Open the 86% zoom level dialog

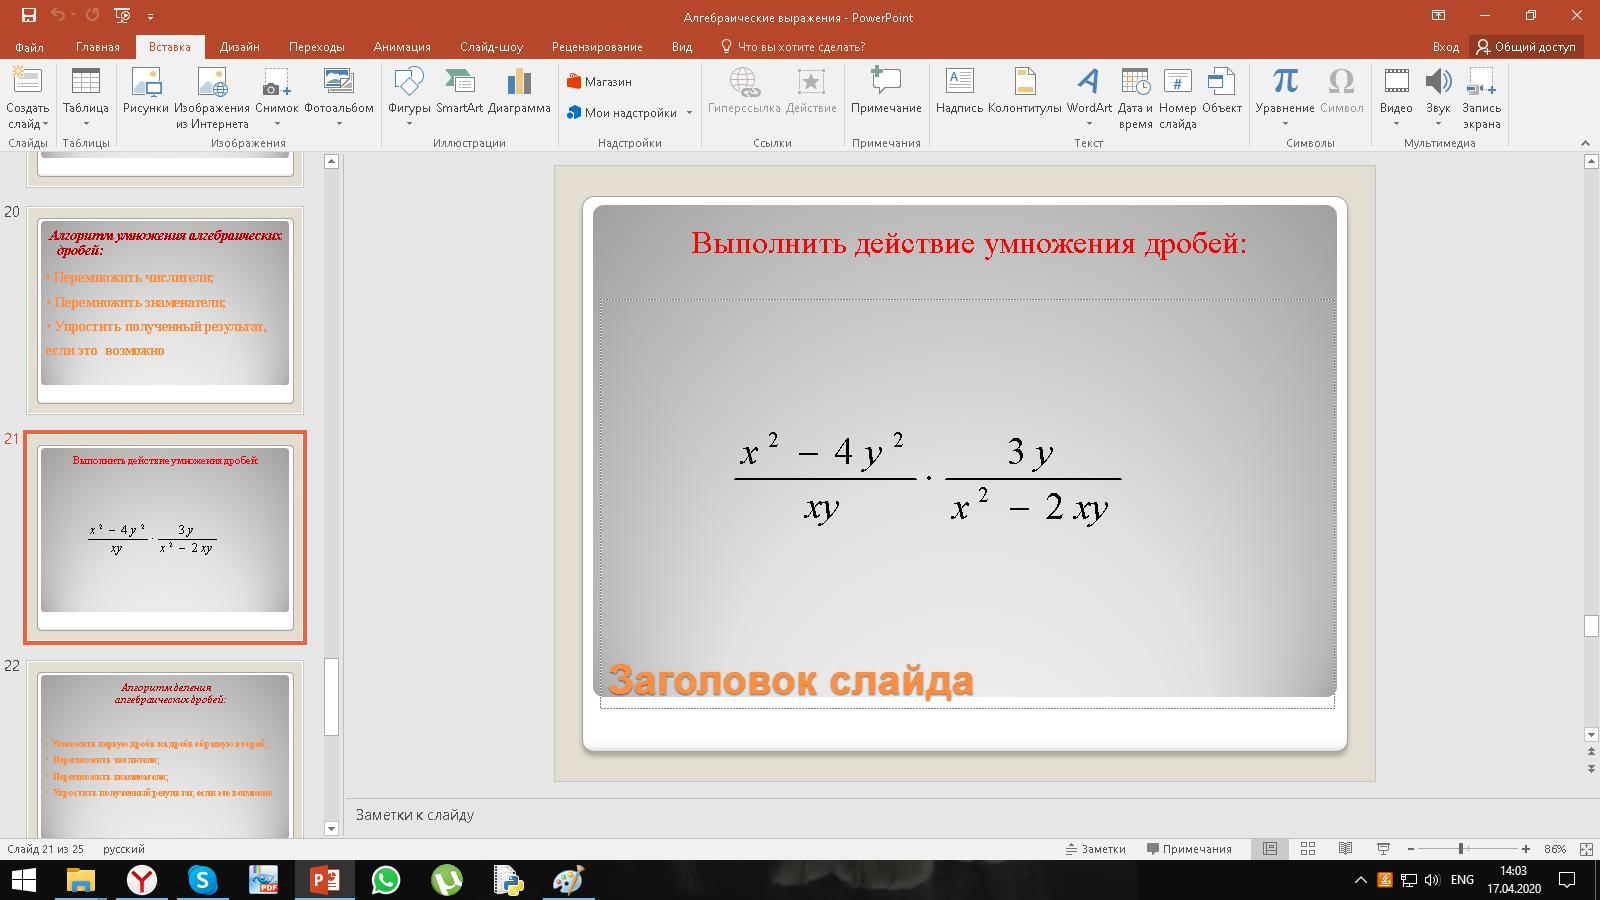point(1555,849)
